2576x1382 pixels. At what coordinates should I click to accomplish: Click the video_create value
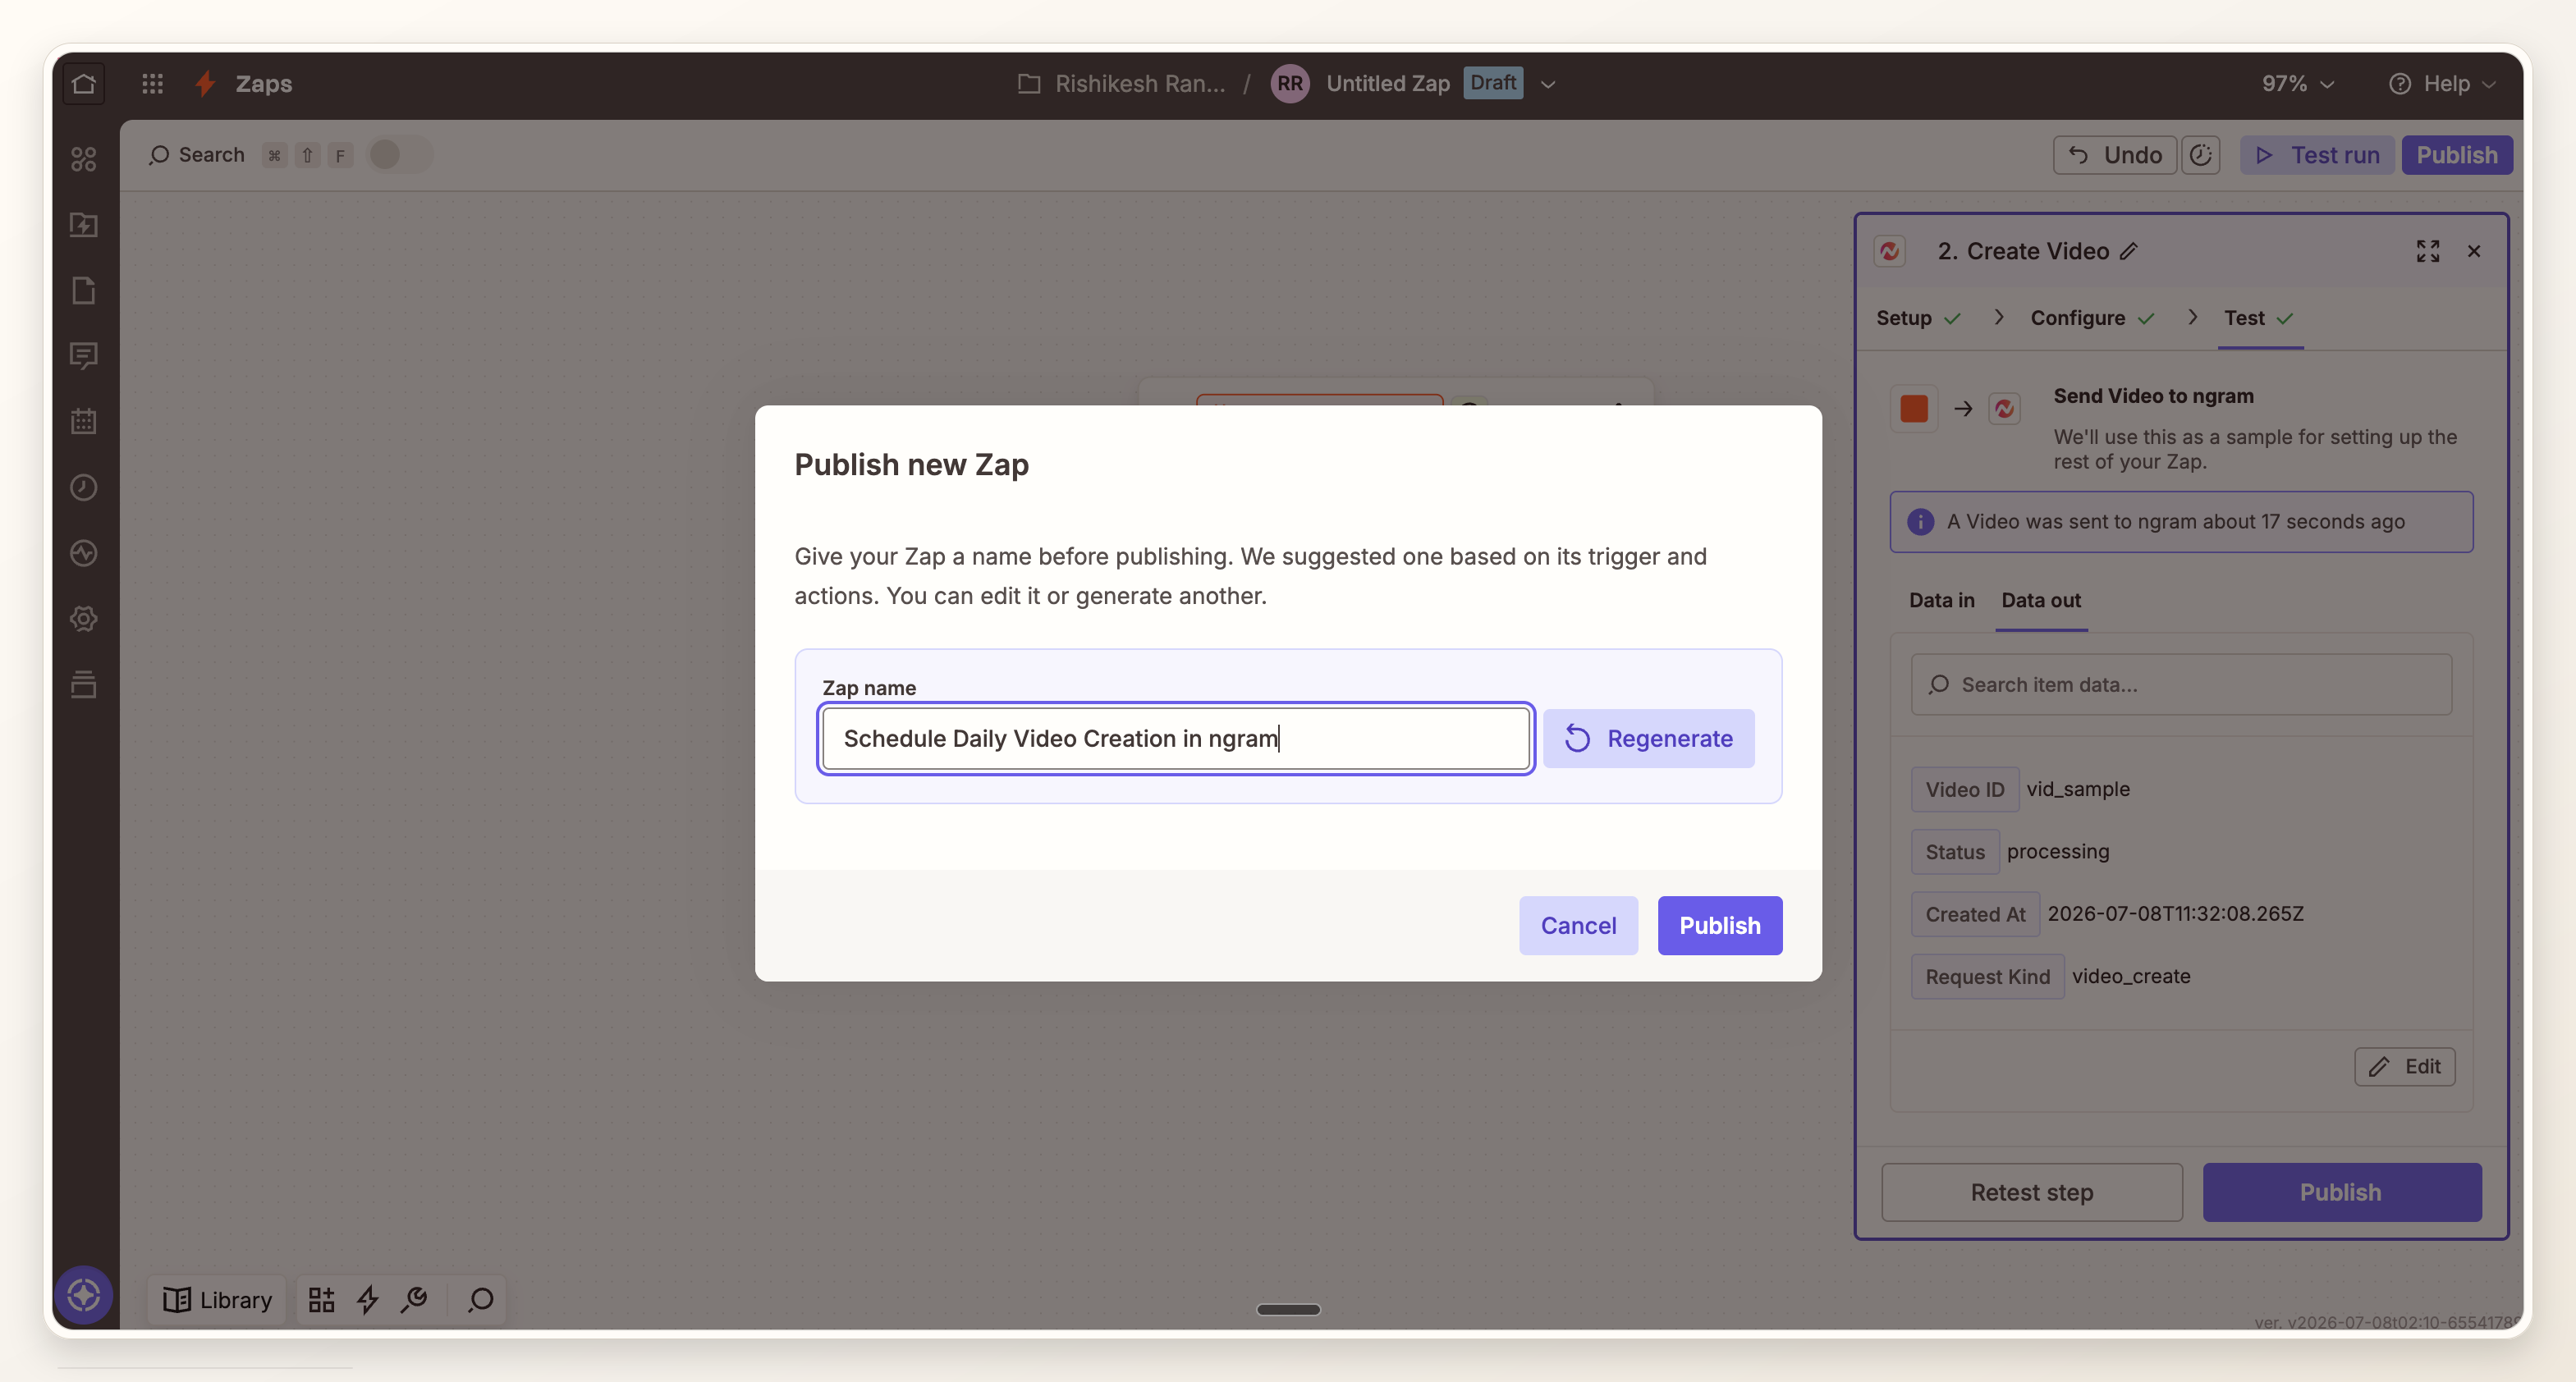(2131, 976)
